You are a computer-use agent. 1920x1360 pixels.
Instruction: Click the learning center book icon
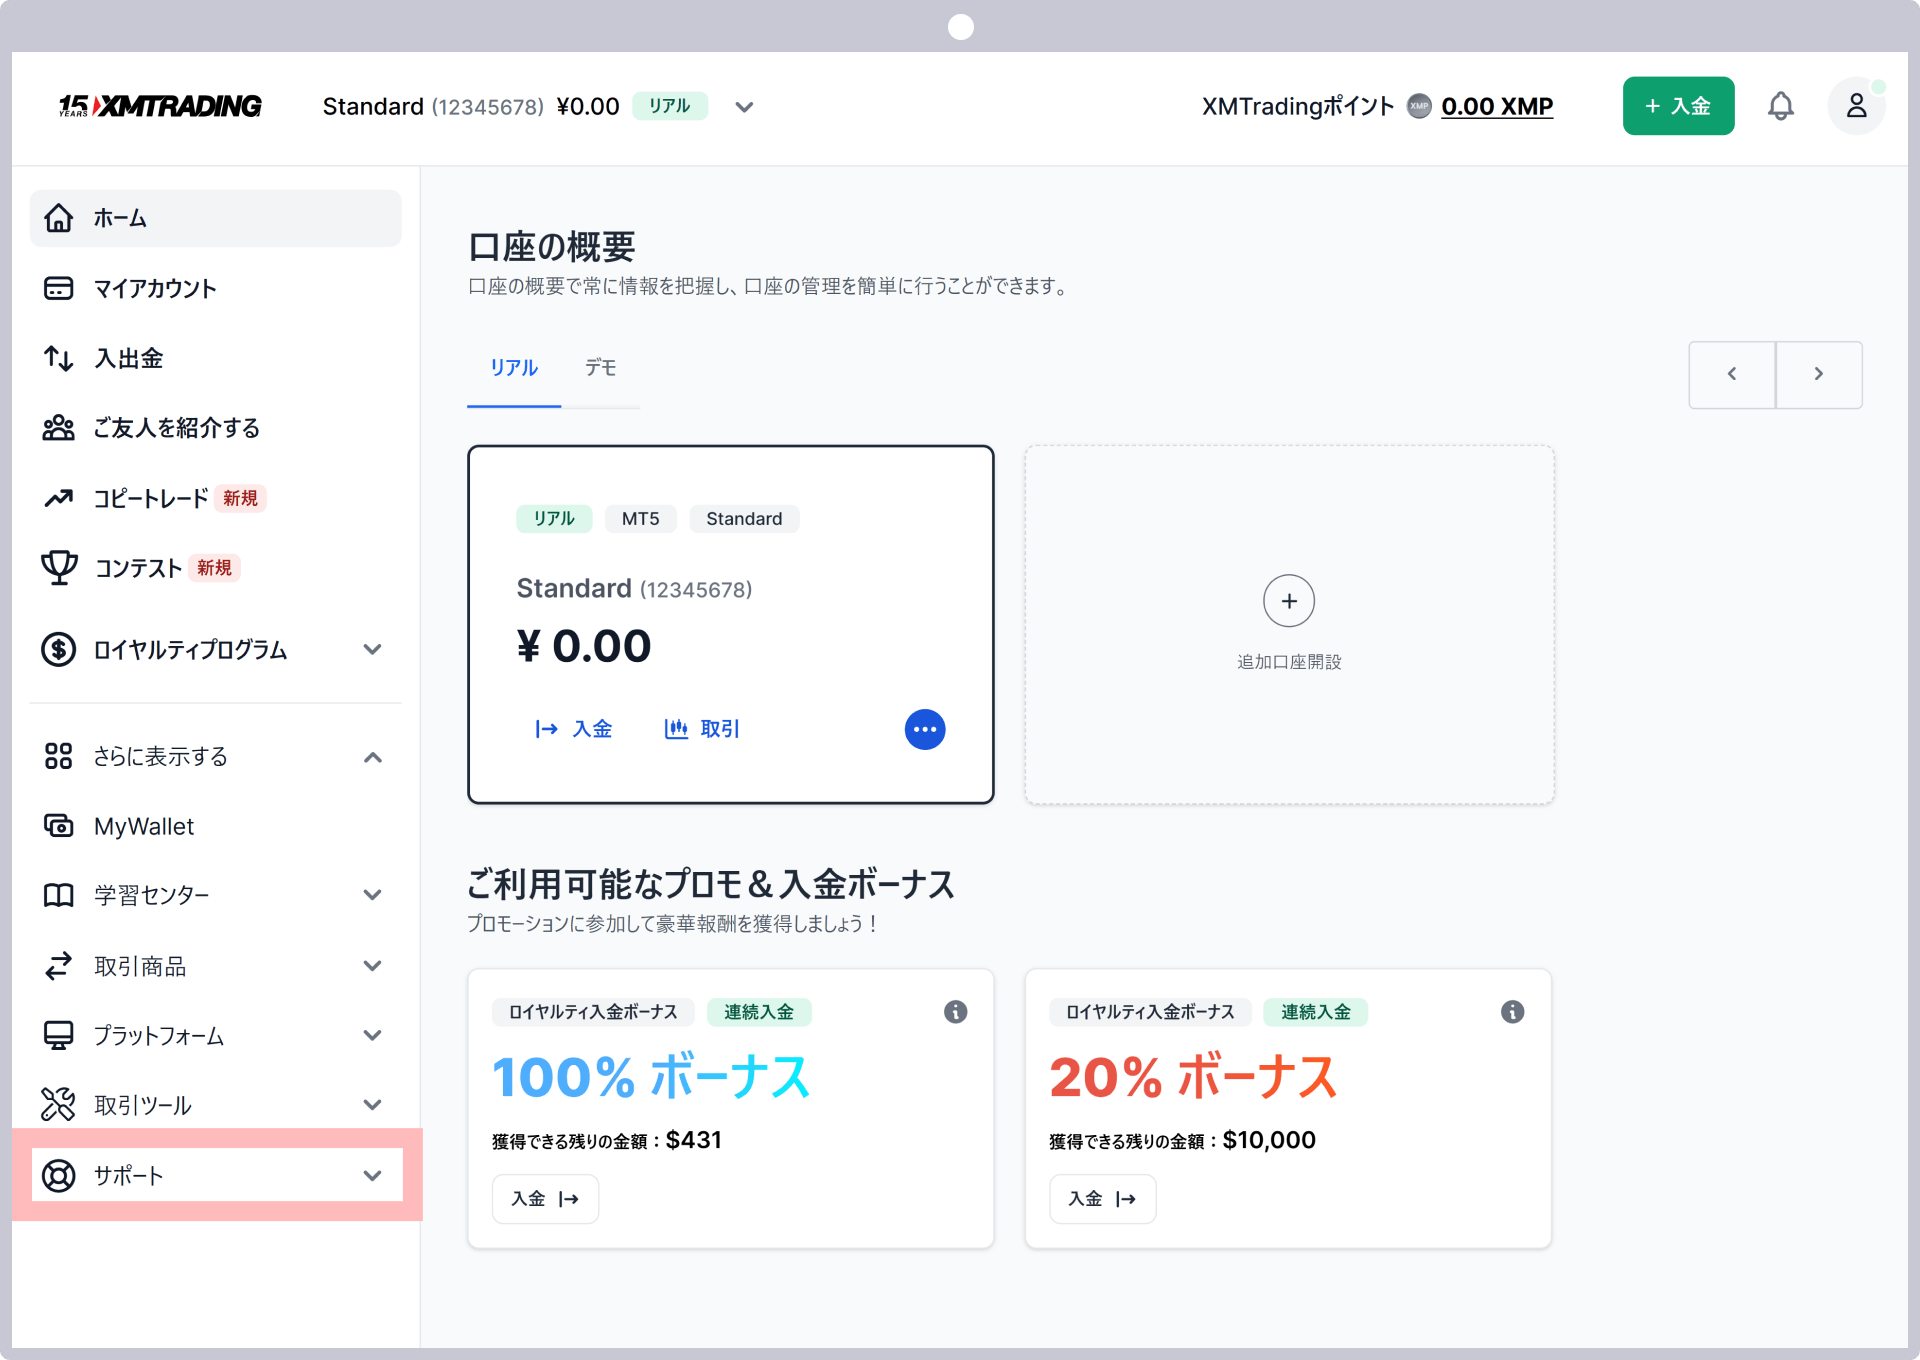tap(59, 895)
